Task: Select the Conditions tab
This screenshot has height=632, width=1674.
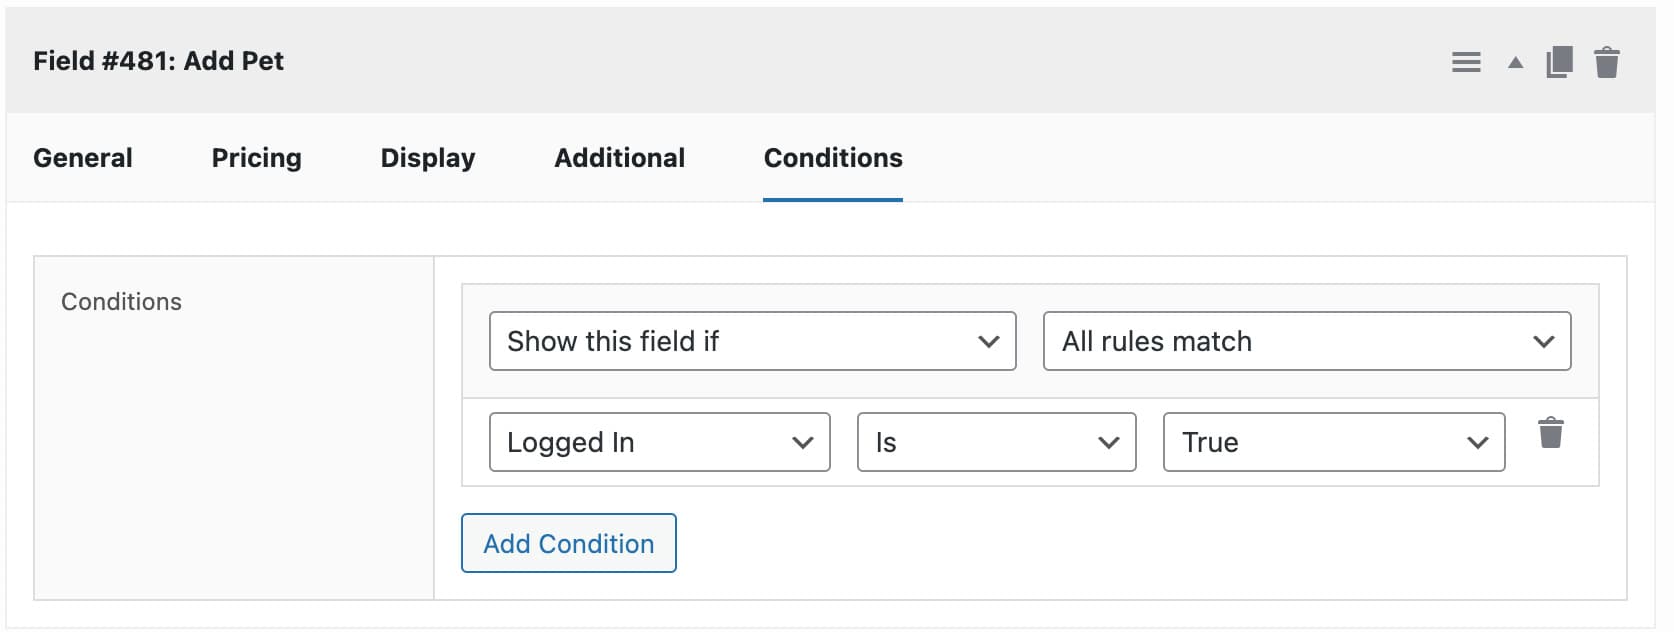Action: point(832,157)
